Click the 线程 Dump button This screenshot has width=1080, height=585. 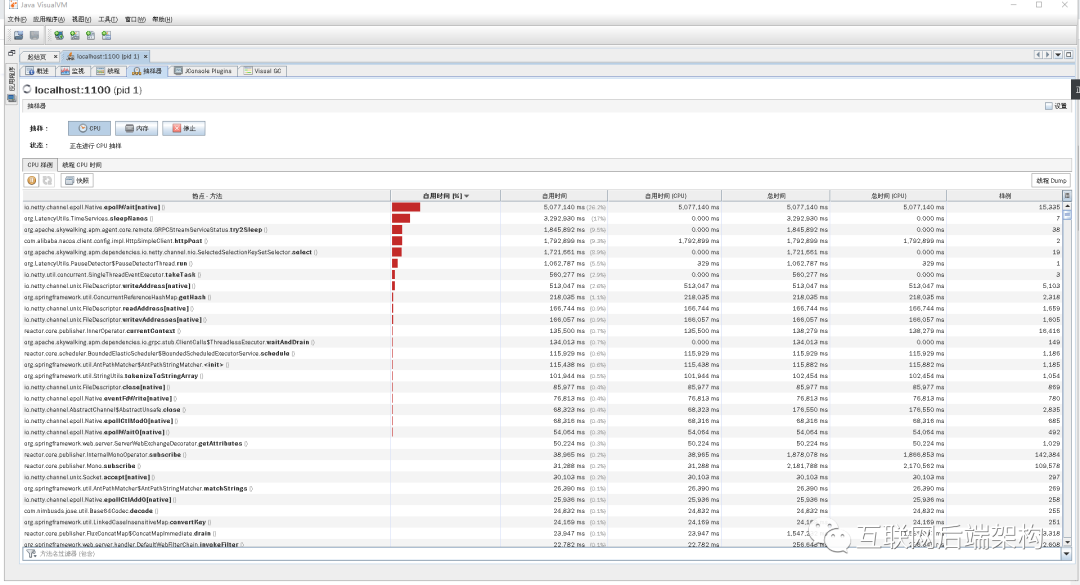1051,181
